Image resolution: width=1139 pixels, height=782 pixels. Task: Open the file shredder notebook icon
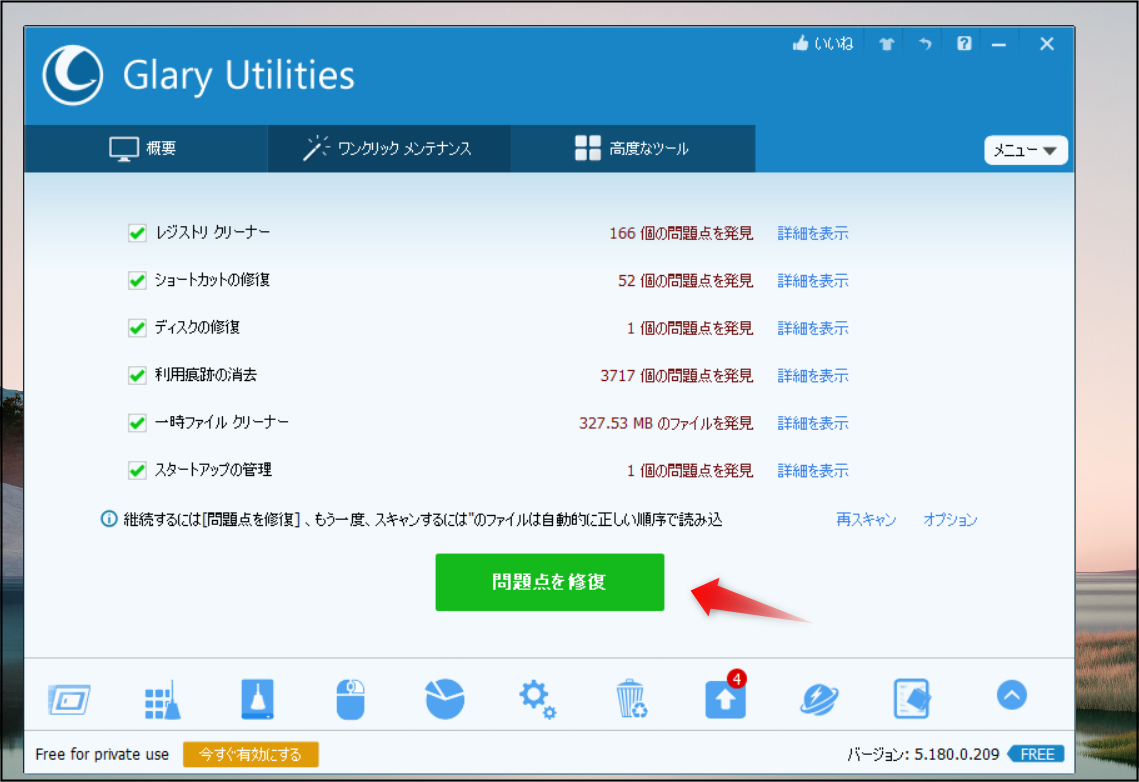click(912, 698)
